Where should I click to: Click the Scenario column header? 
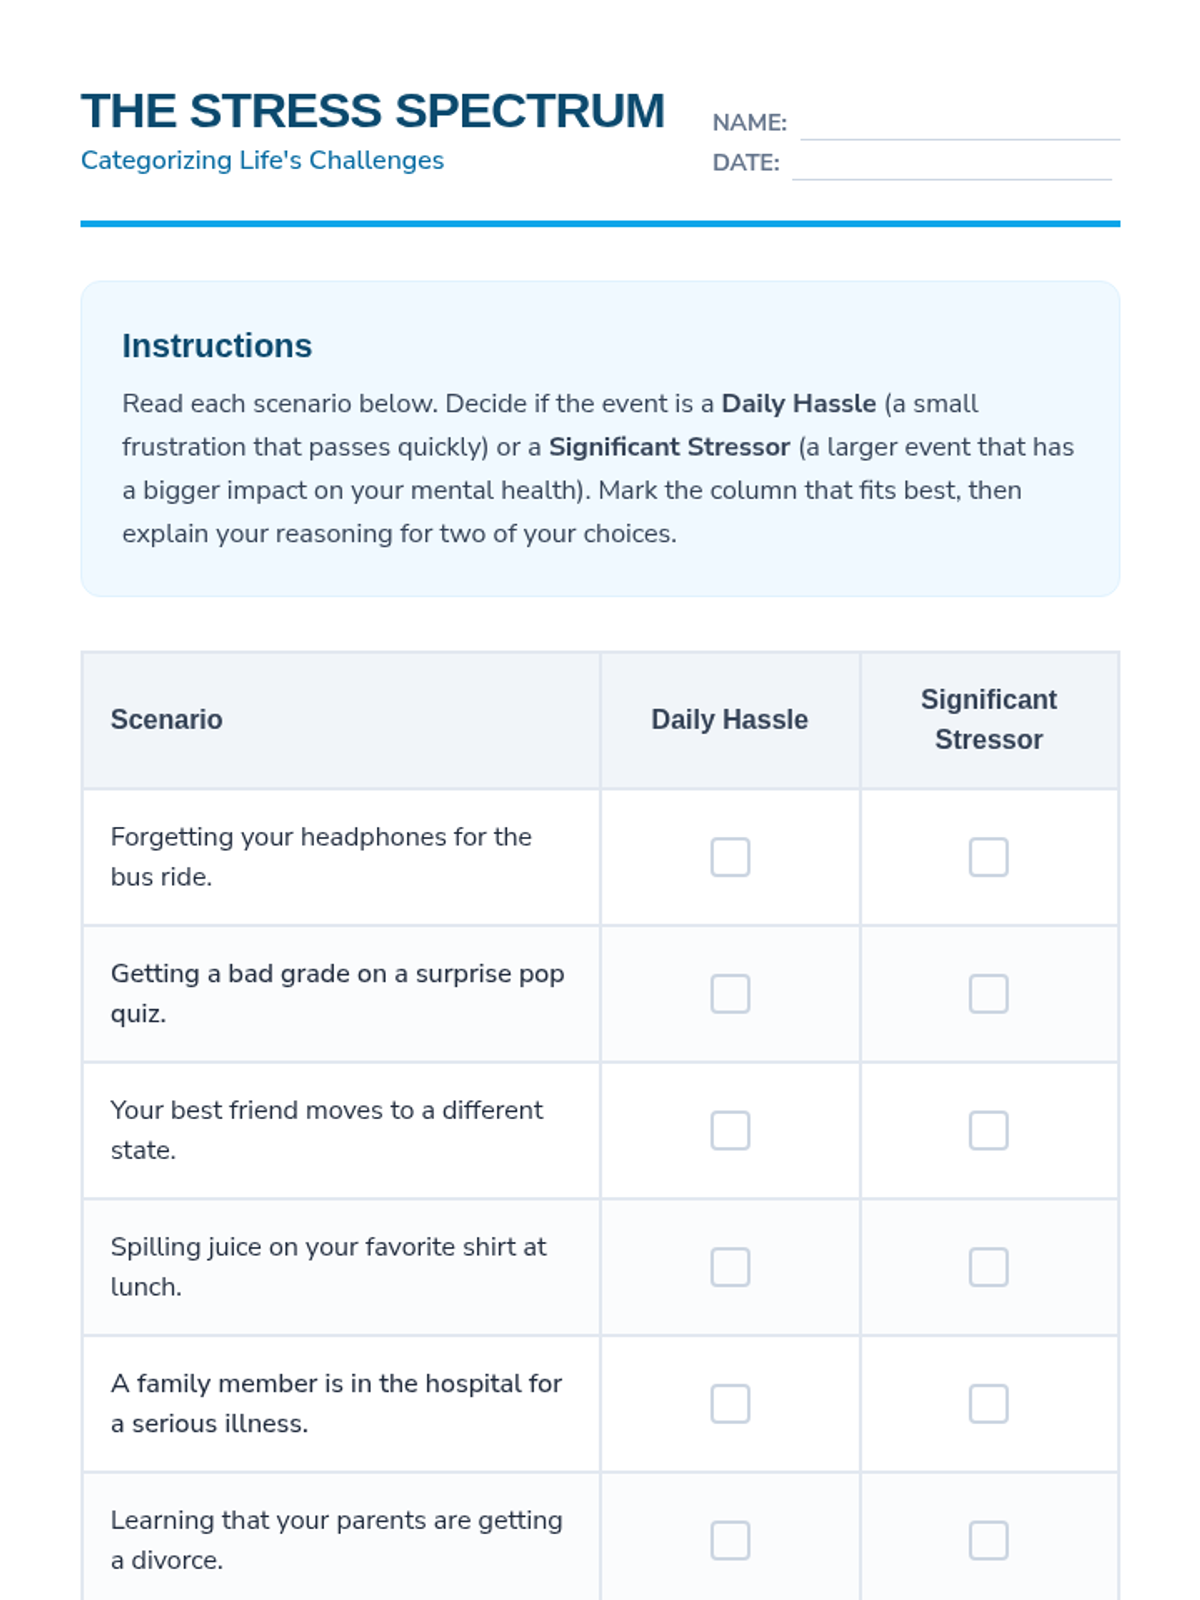[167, 720]
